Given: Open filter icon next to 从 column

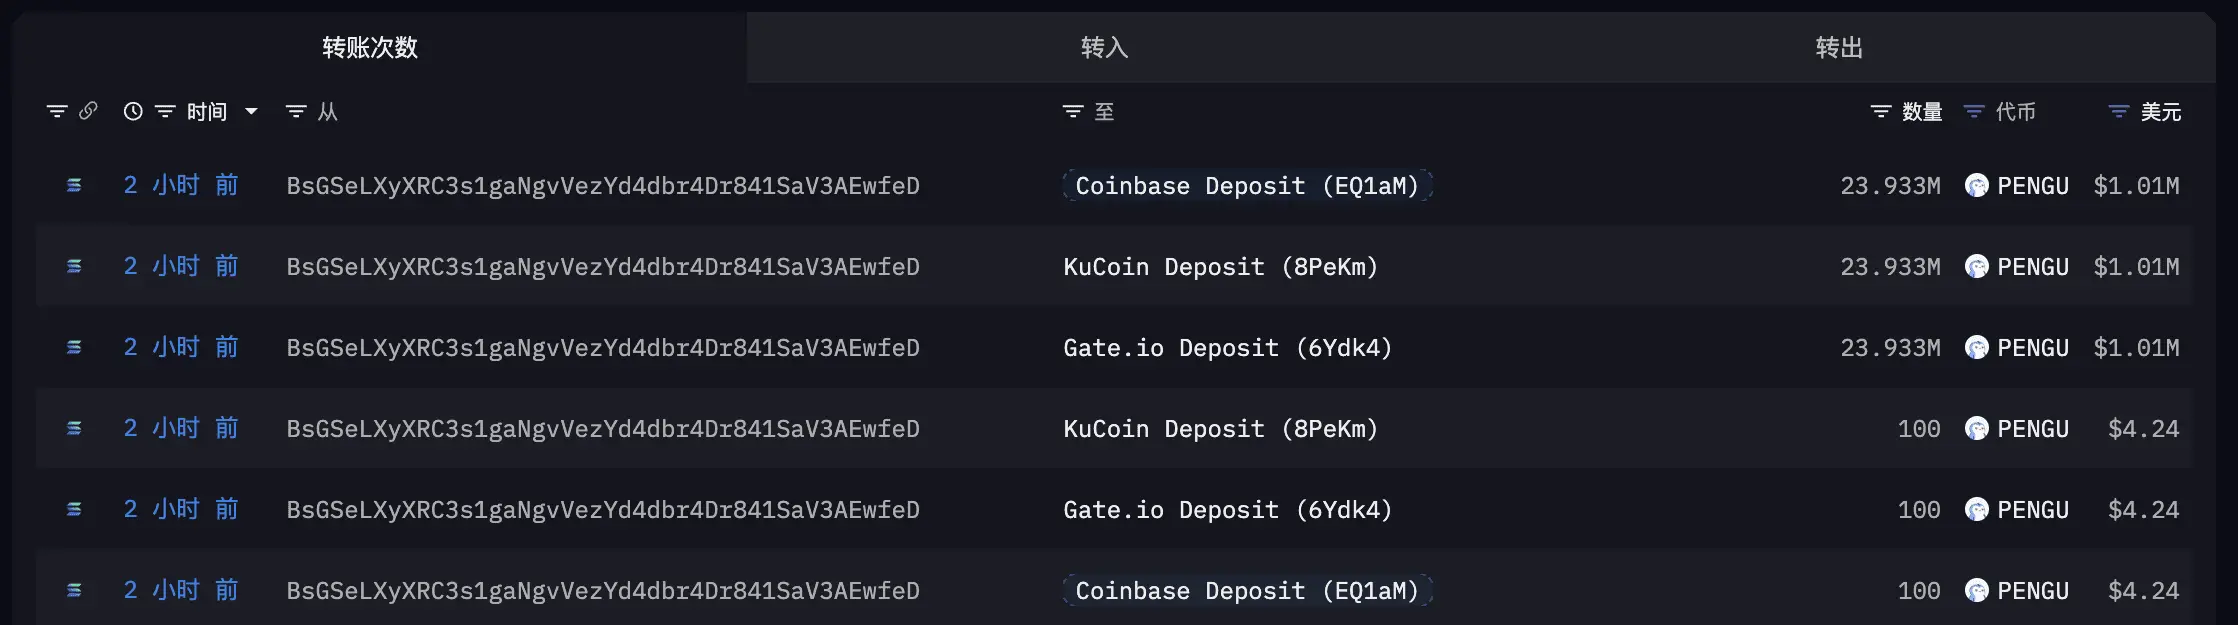Looking at the screenshot, I should pos(296,111).
